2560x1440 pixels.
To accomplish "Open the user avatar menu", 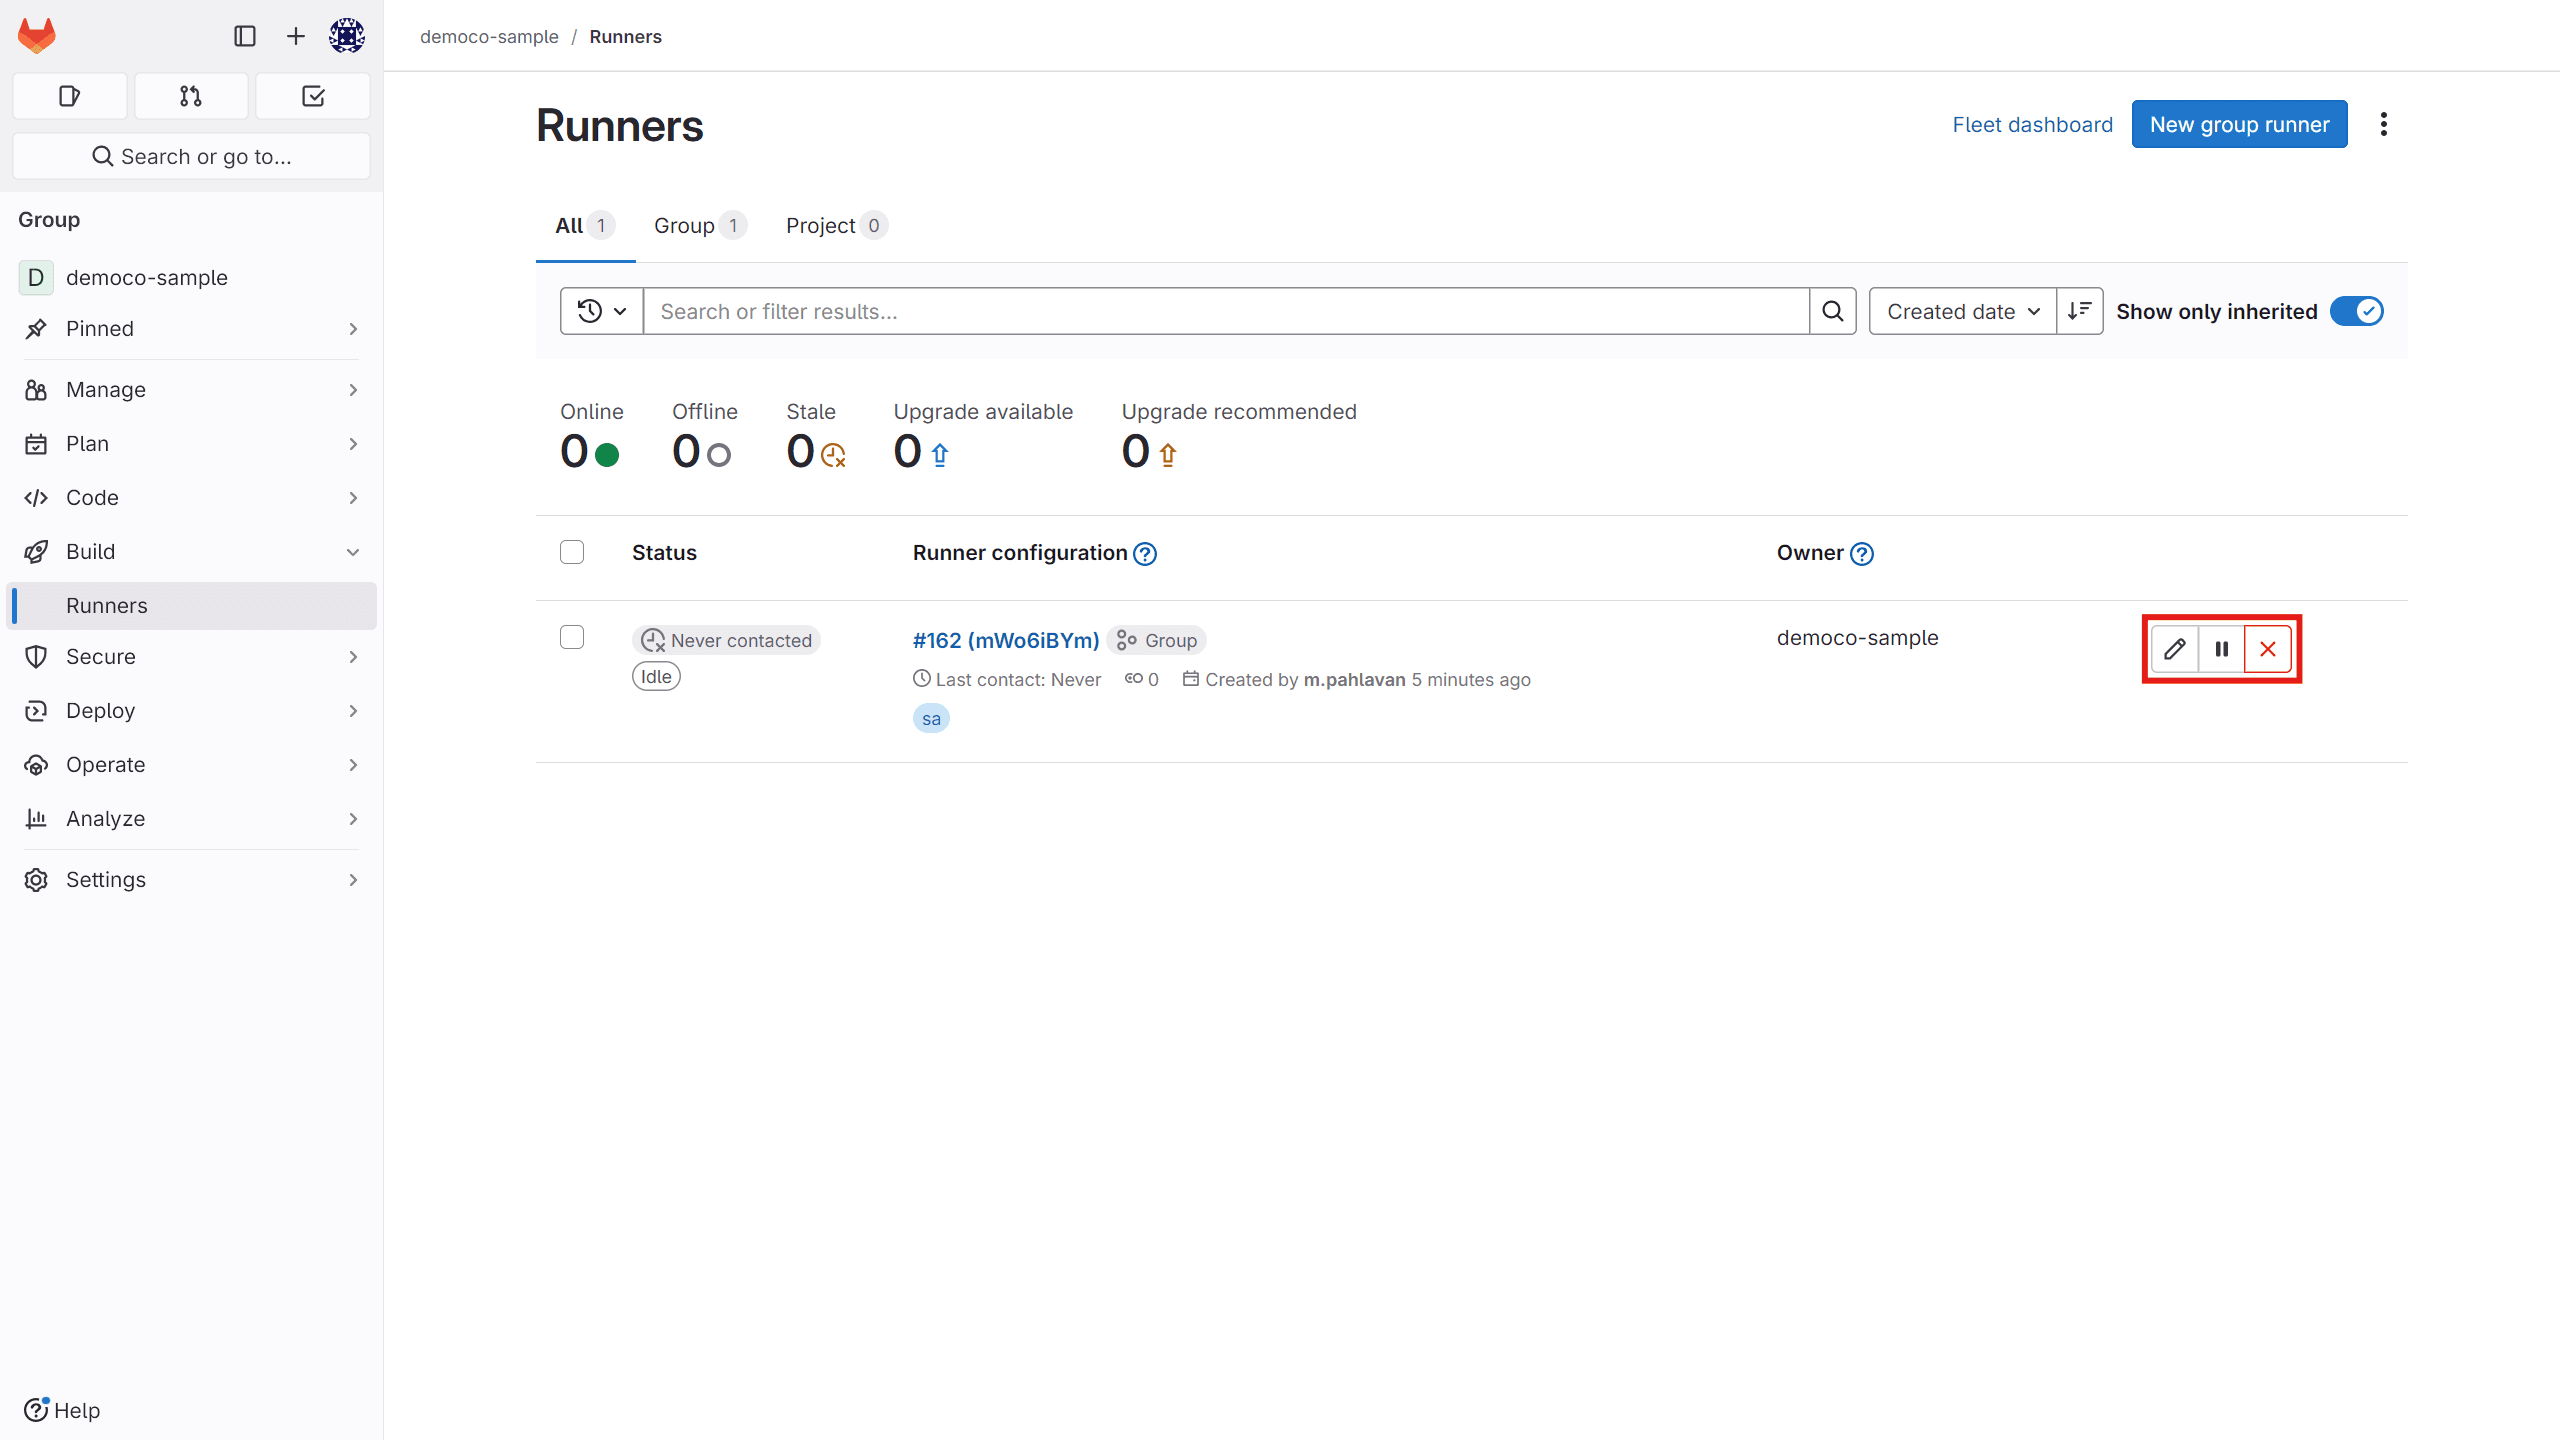I will pos(347,36).
